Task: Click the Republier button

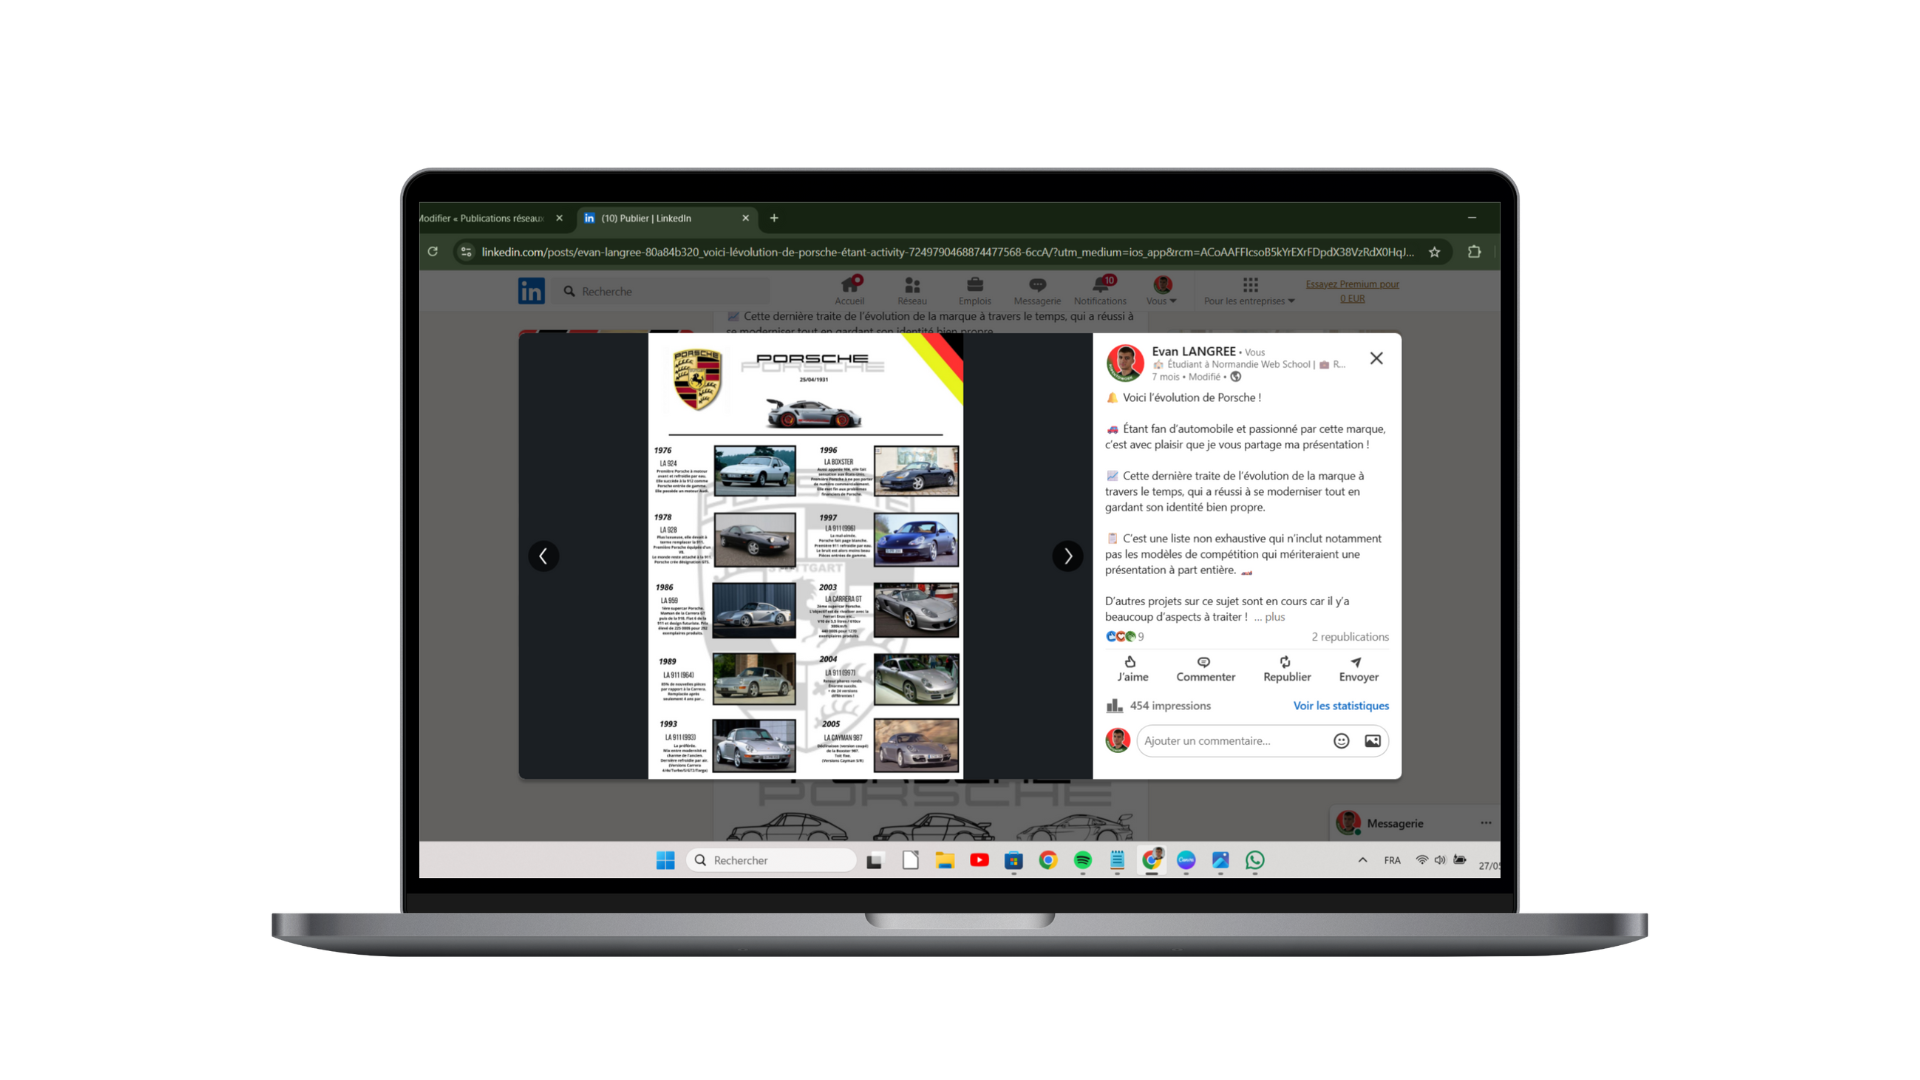Action: pyautogui.click(x=1286, y=669)
